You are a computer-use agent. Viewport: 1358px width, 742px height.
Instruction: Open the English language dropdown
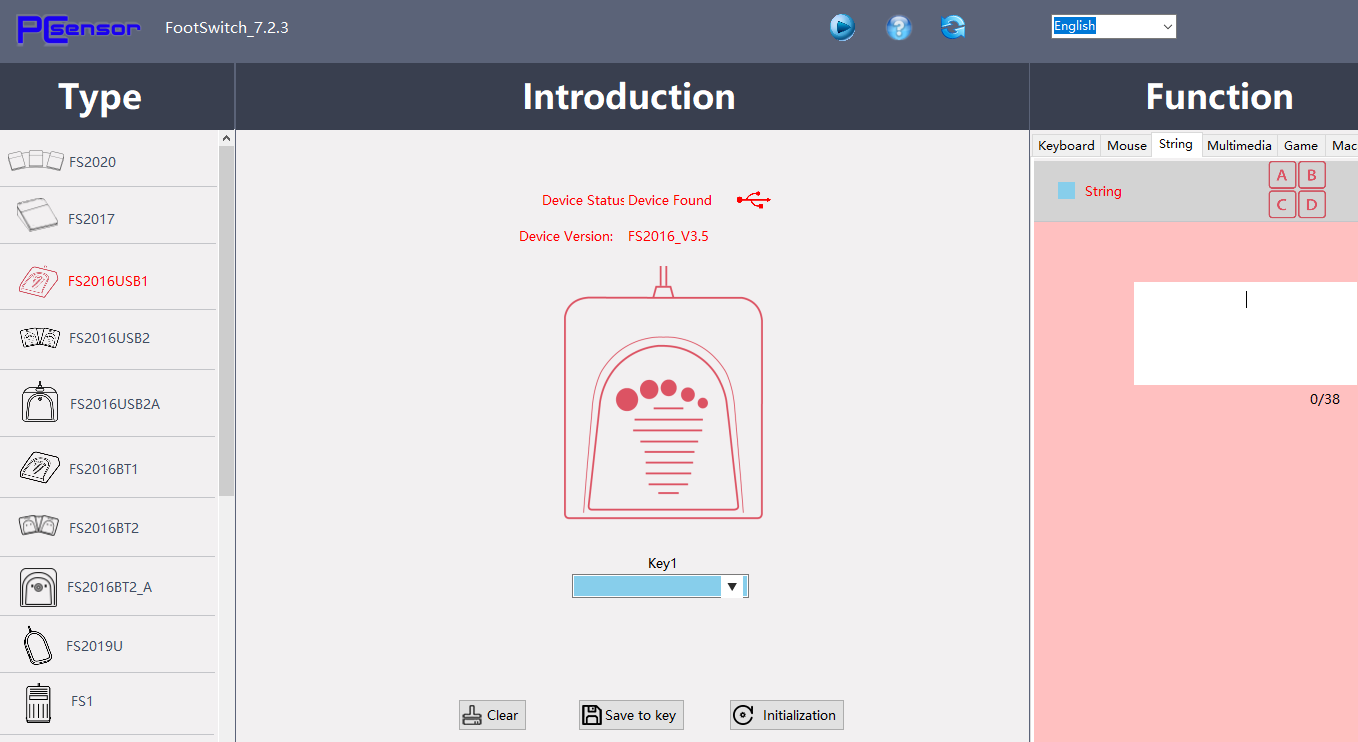tap(1113, 27)
